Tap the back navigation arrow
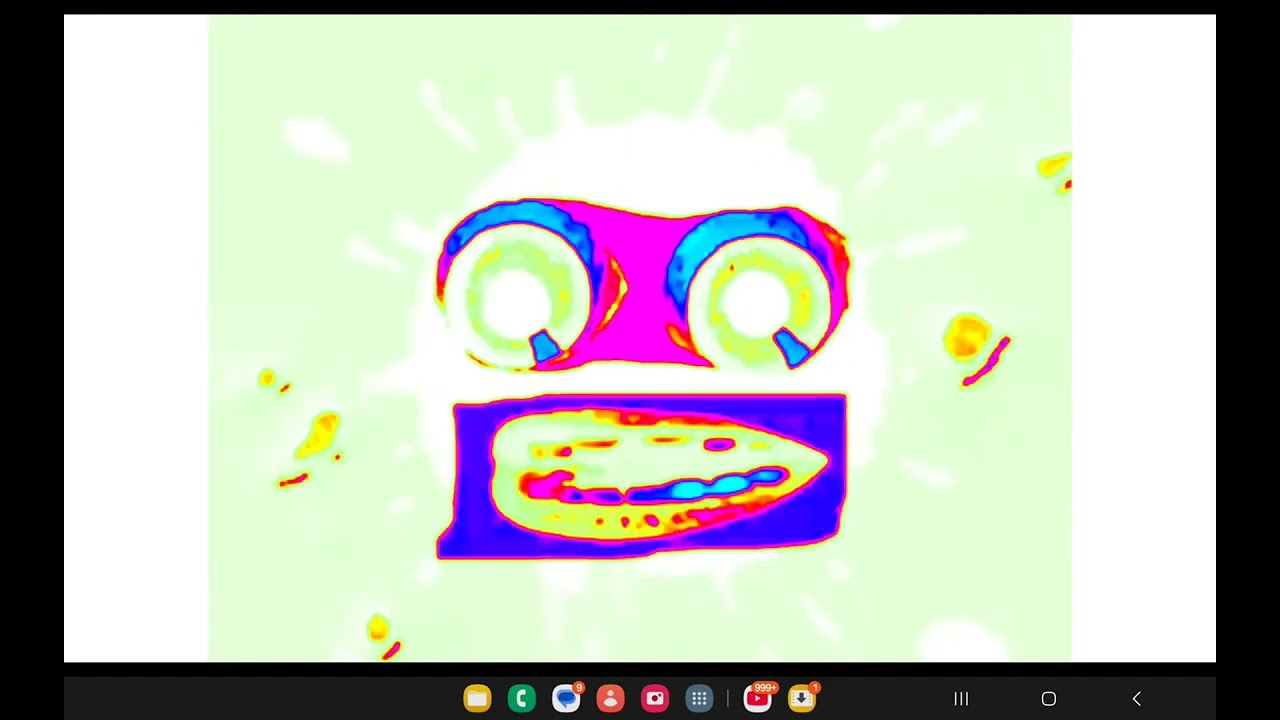The width and height of the screenshot is (1280, 720). pyautogui.click(x=1136, y=699)
